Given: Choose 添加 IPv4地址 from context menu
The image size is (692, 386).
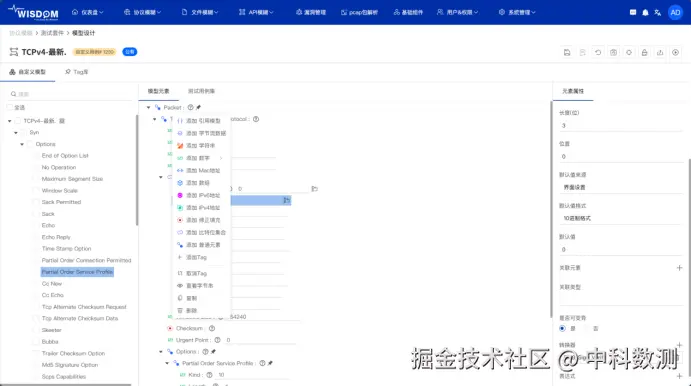Looking at the screenshot, I should (202, 207).
